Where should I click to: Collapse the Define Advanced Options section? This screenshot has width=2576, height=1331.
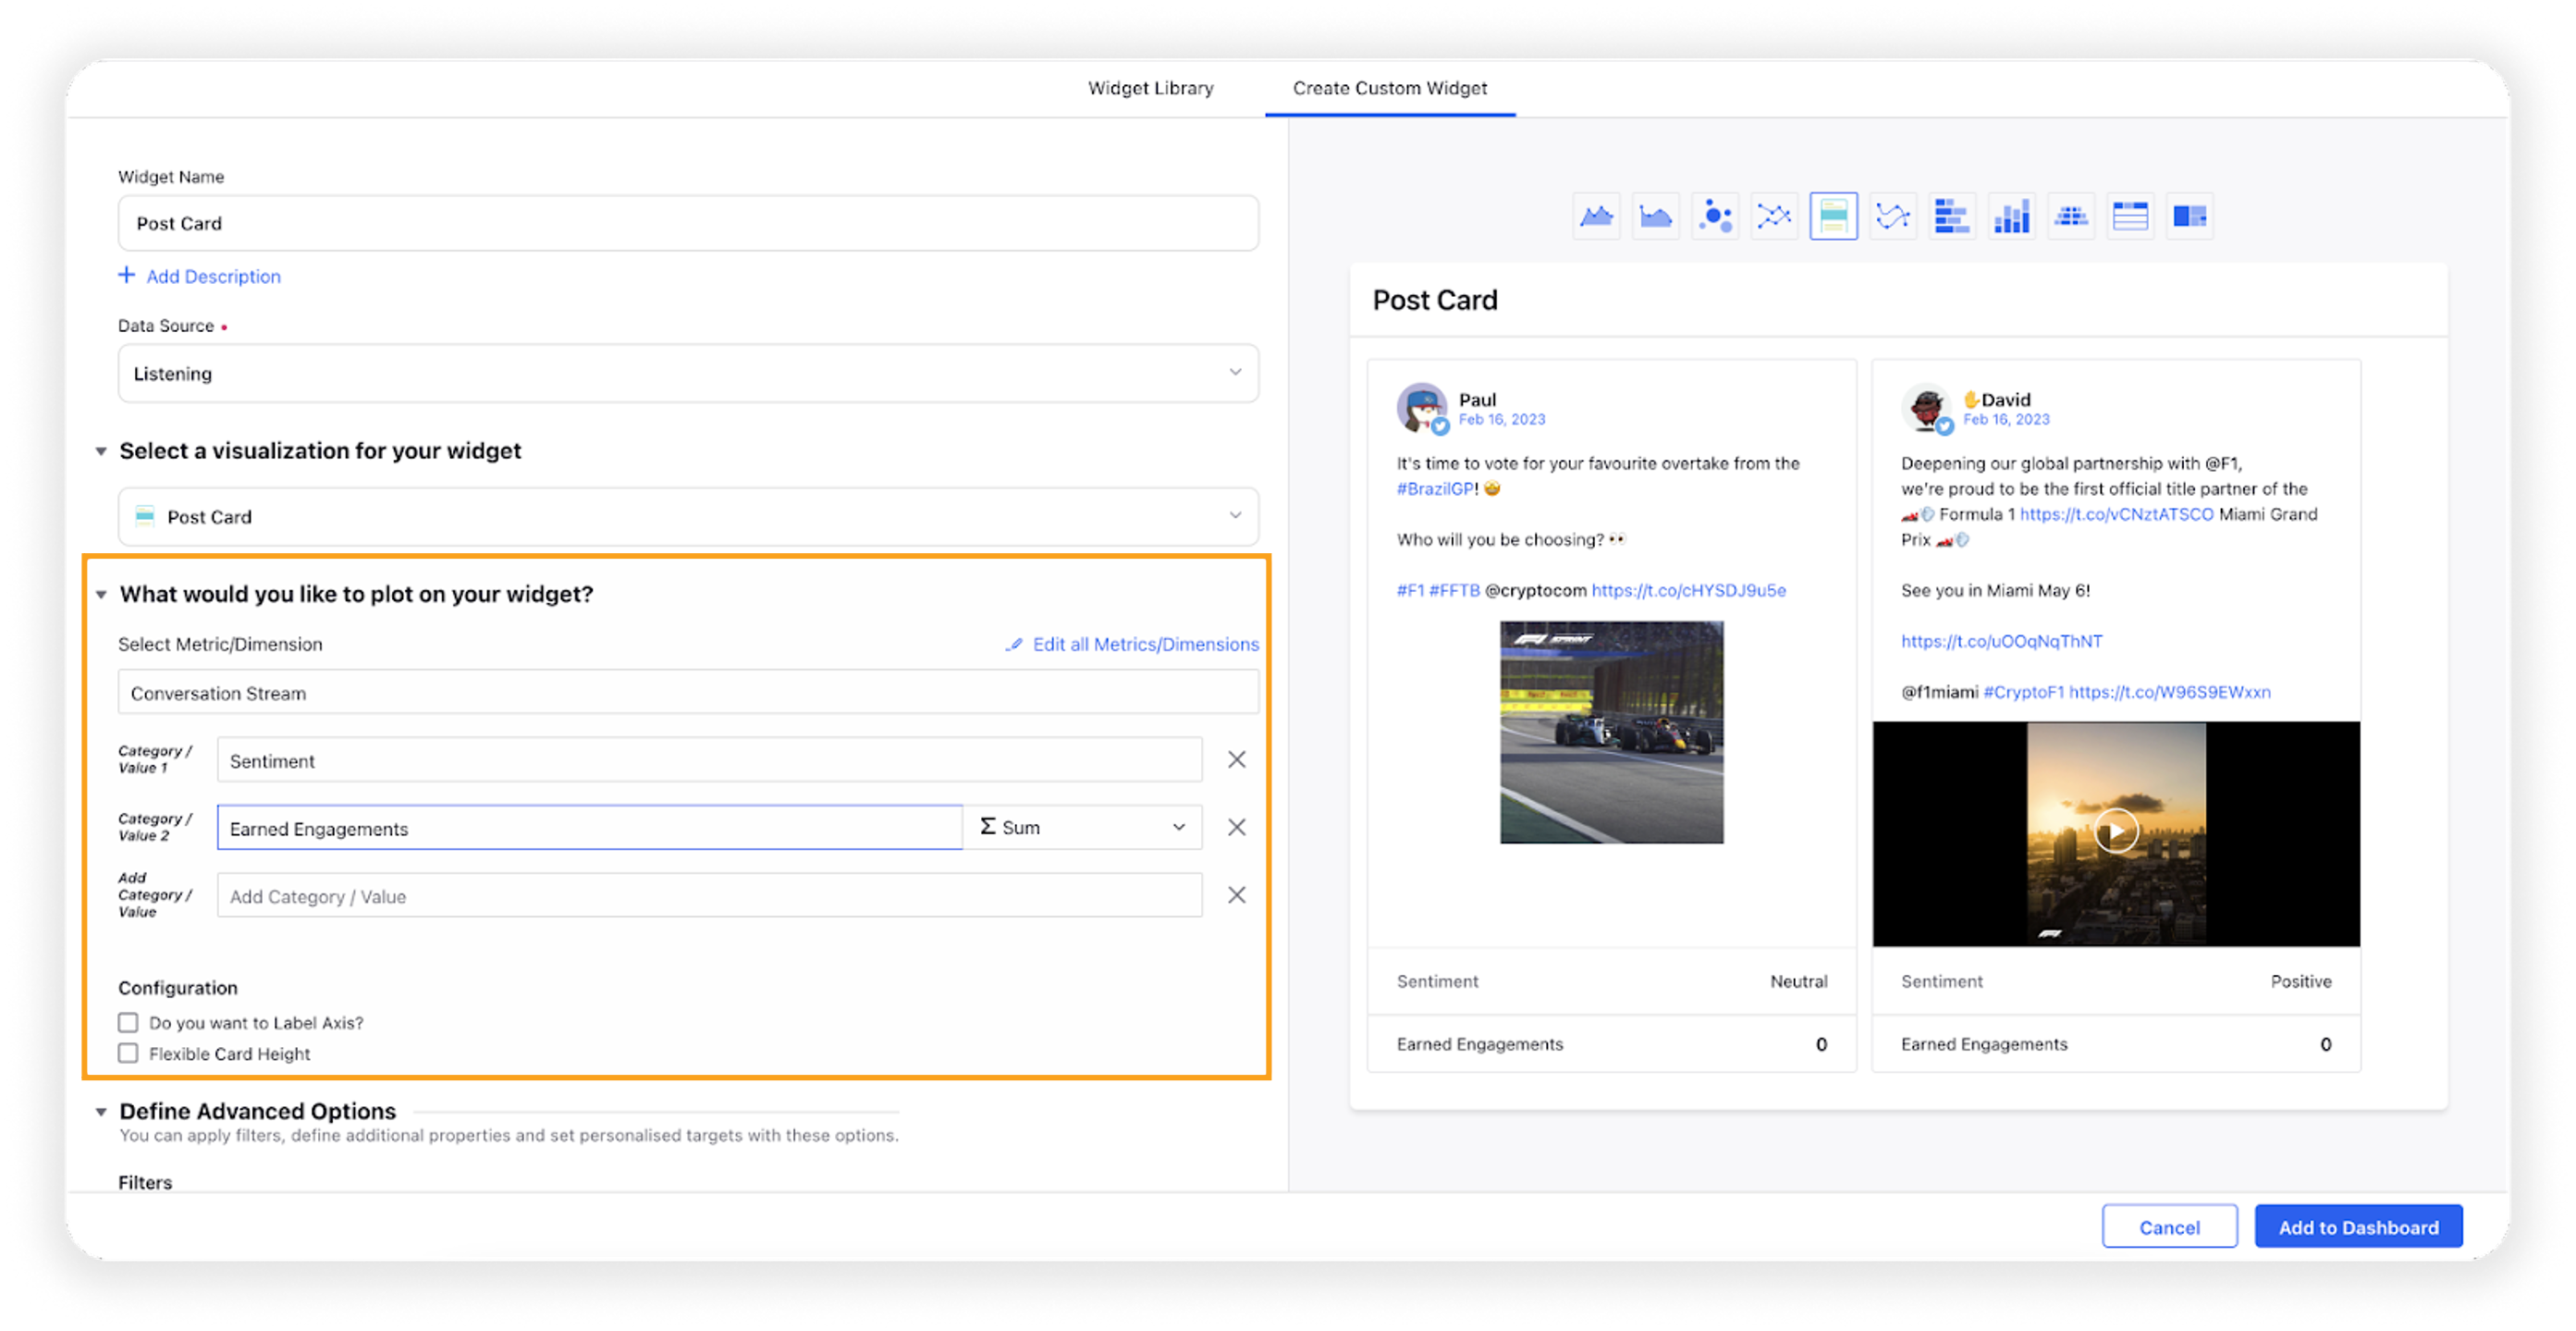point(101,1113)
